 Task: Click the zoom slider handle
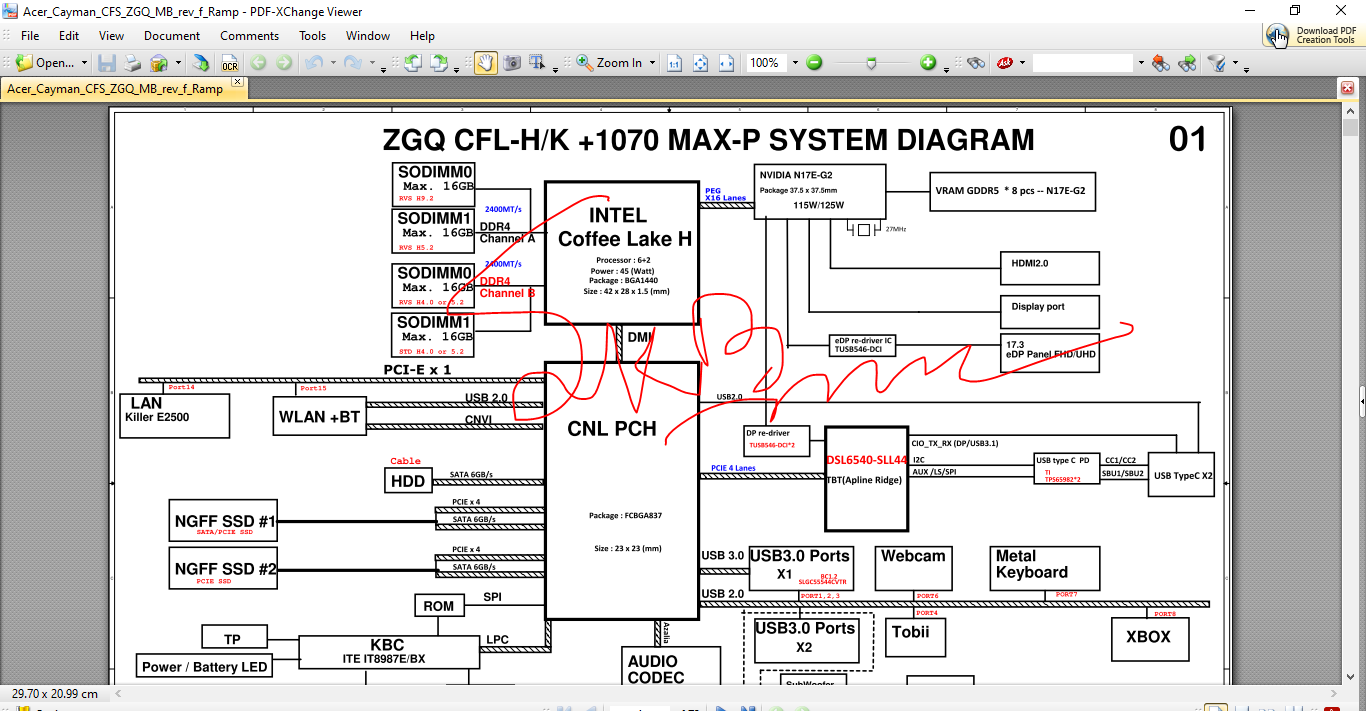(x=872, y=63)
